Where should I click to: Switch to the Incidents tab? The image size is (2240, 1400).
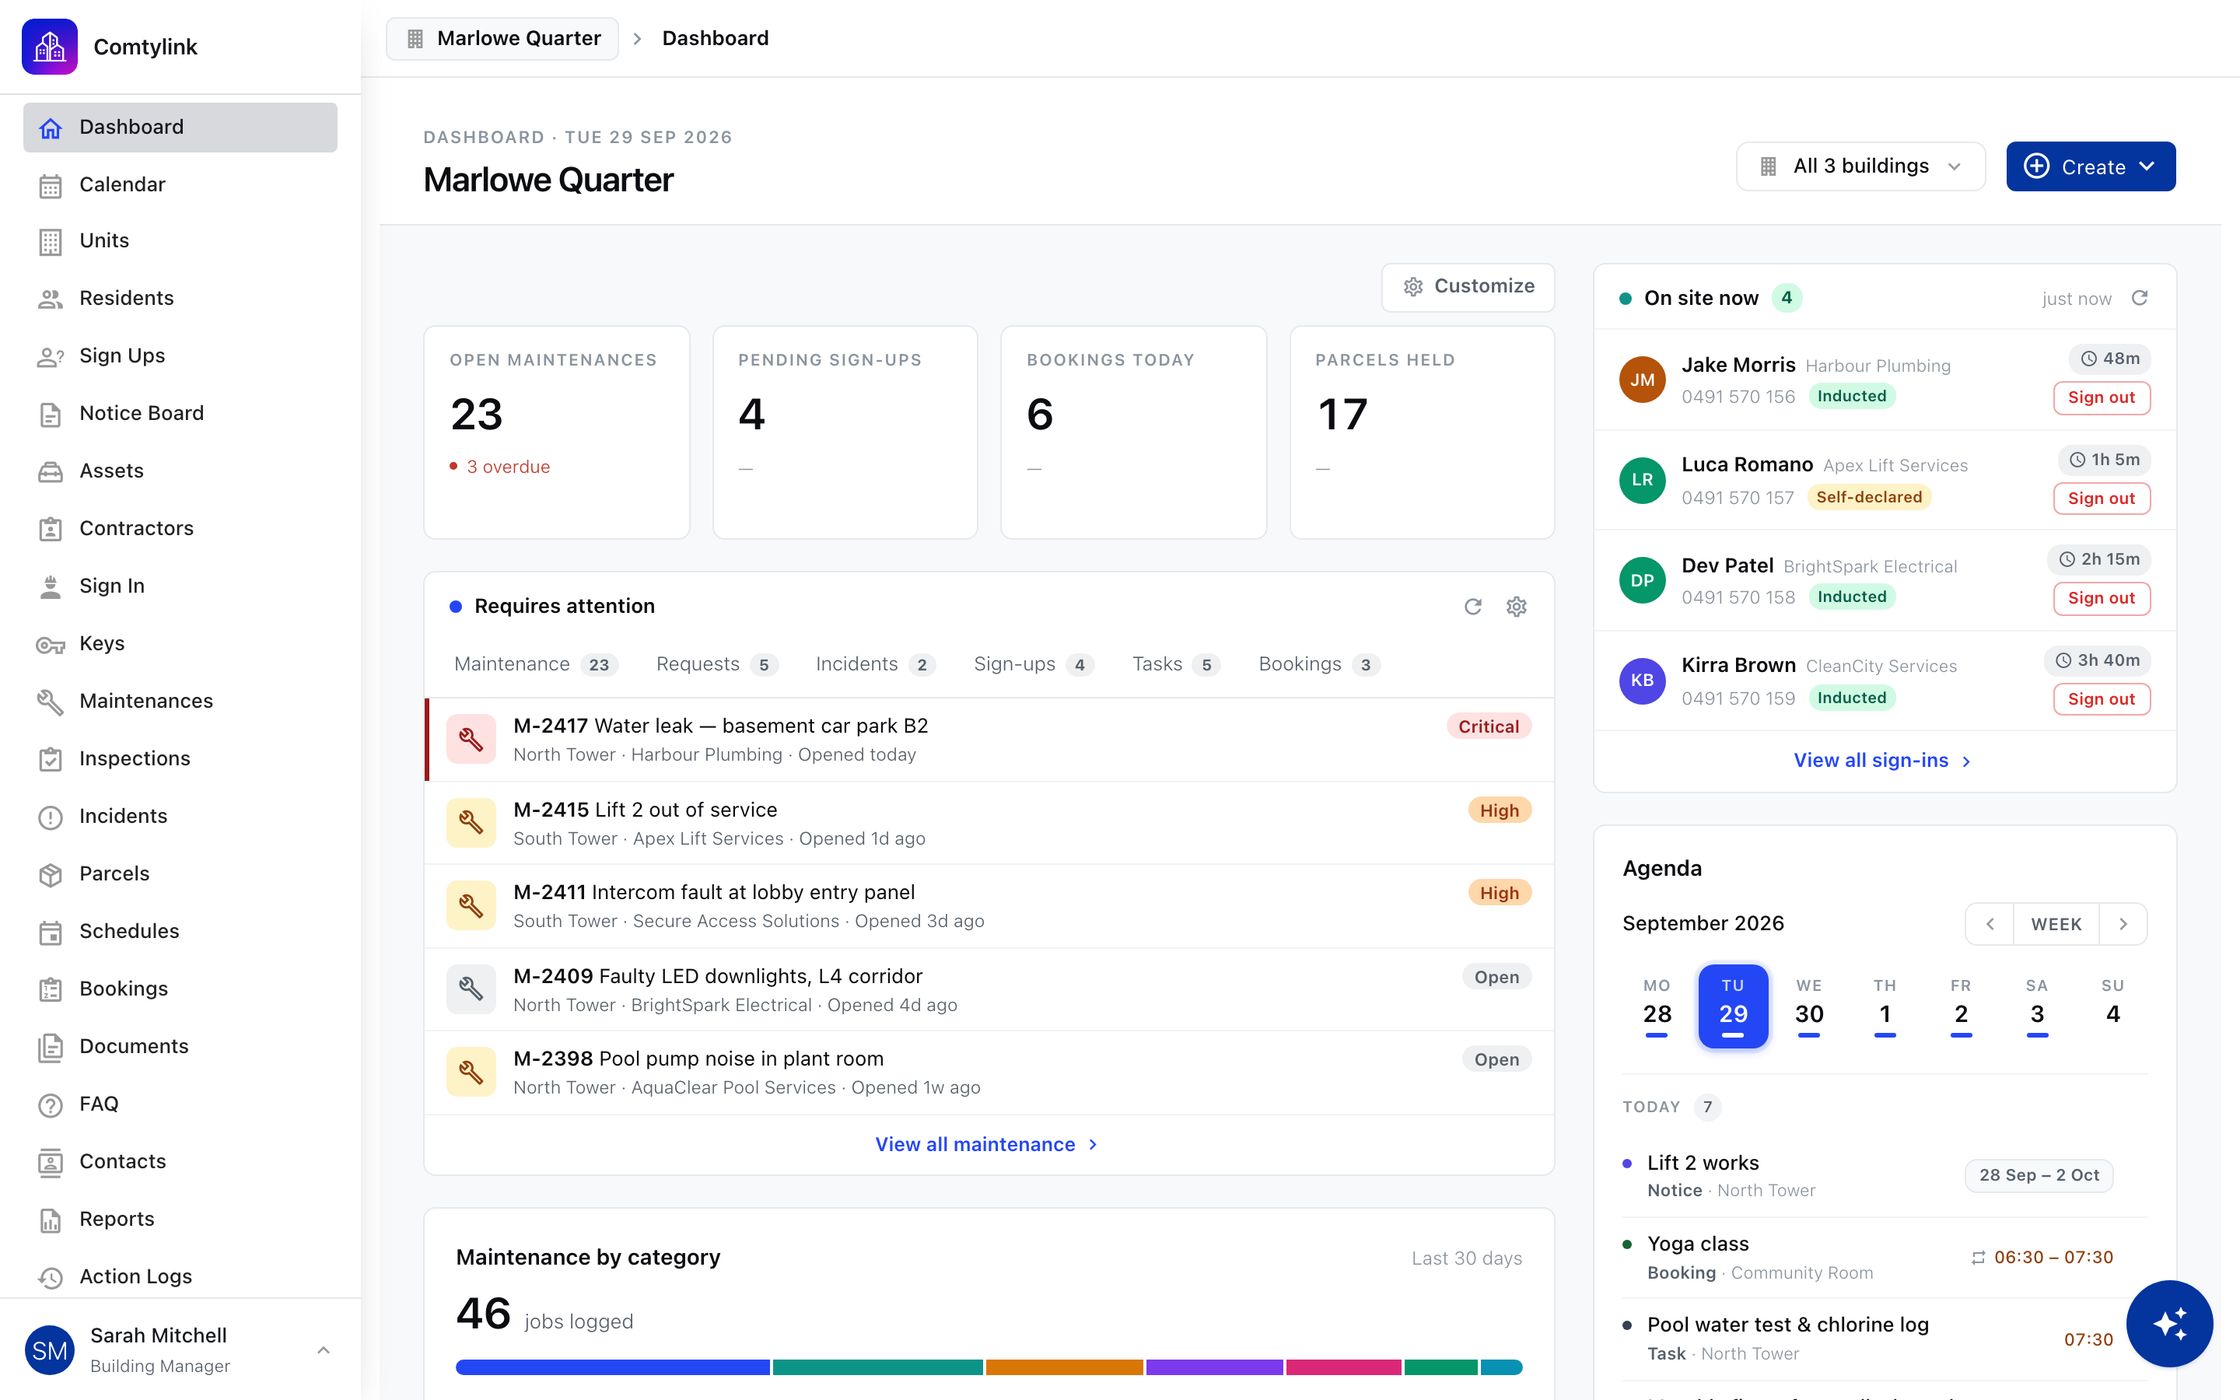tap(875, 664)
